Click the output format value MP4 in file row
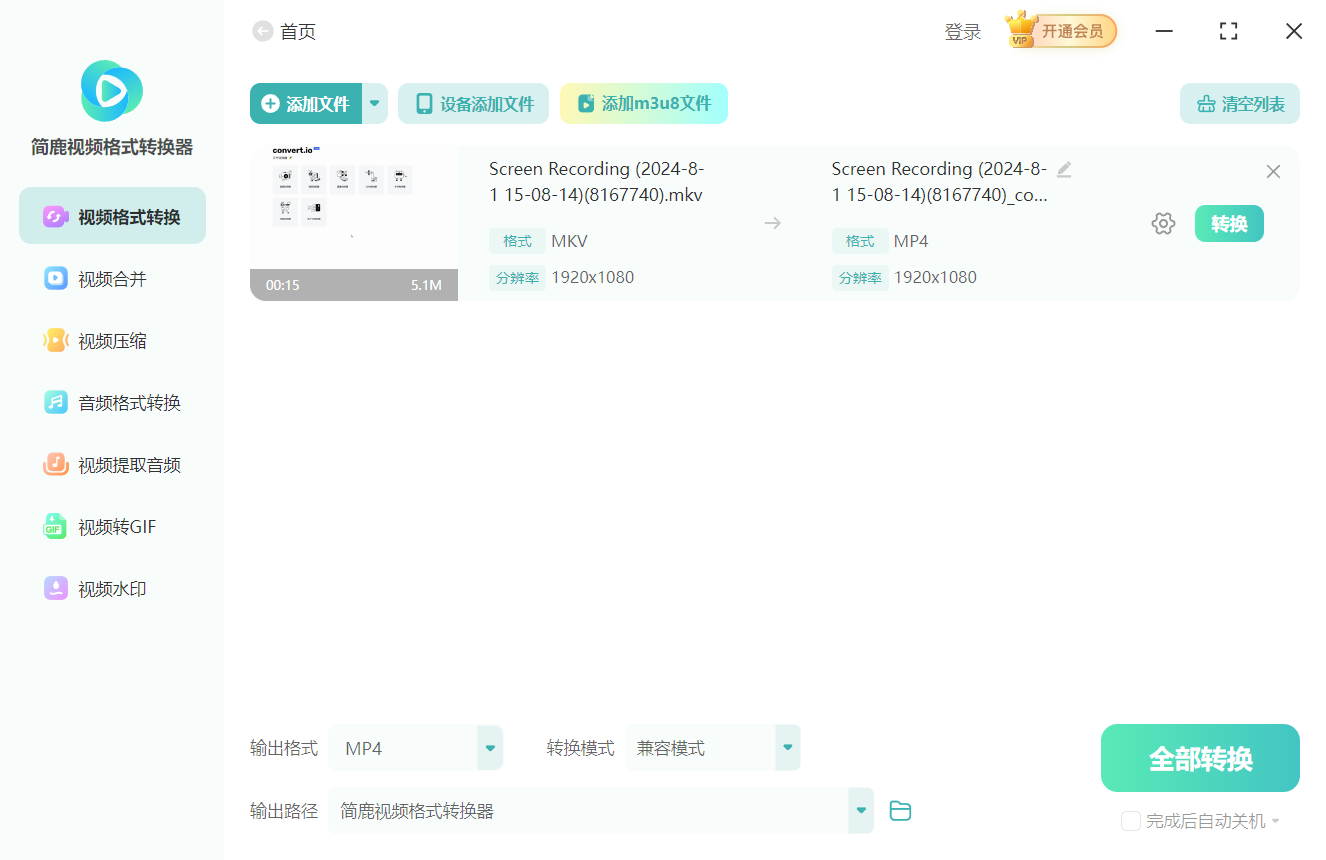 (911, 241)
